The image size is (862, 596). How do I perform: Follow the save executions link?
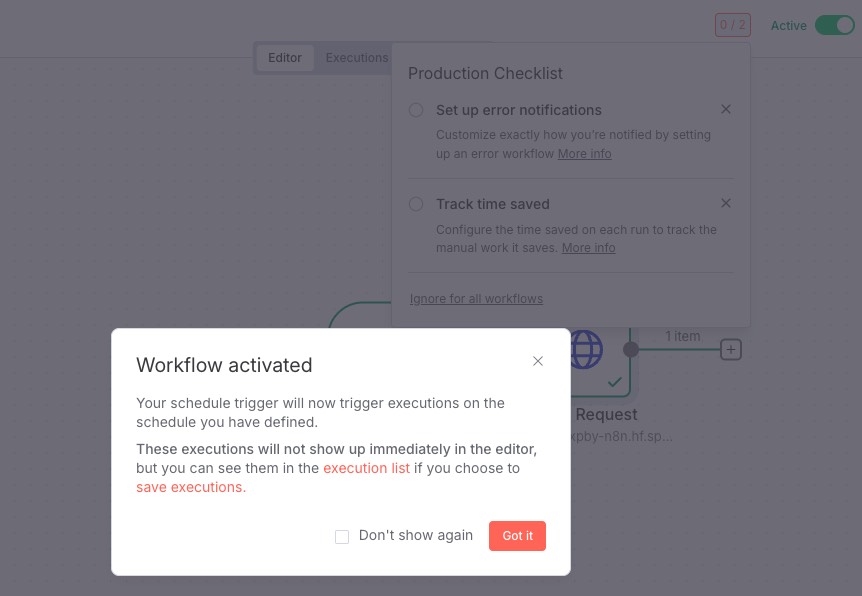[190, 487]
